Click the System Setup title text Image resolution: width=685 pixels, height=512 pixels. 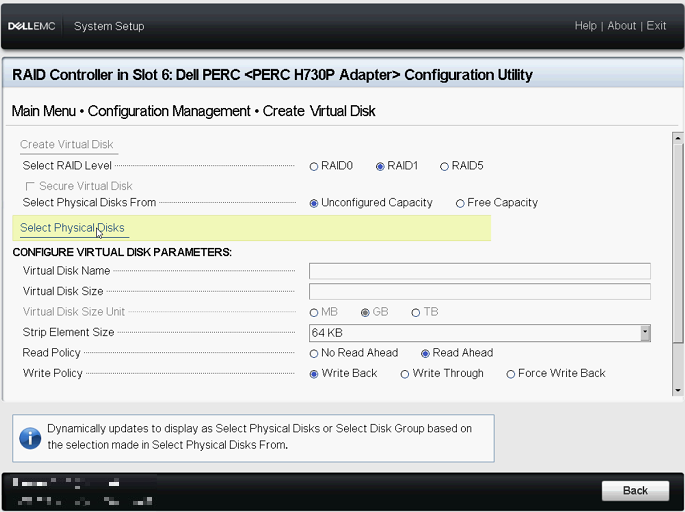[x=109, y=26]
